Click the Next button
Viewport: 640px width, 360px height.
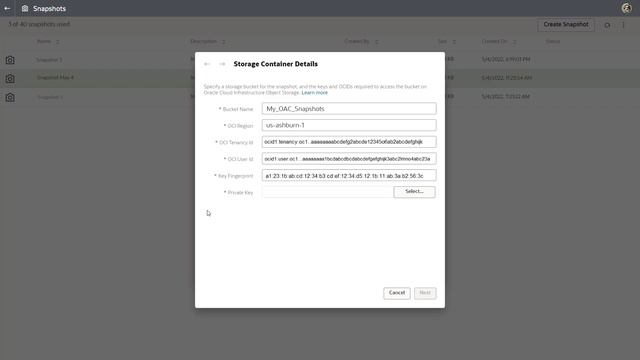[425, 293]
